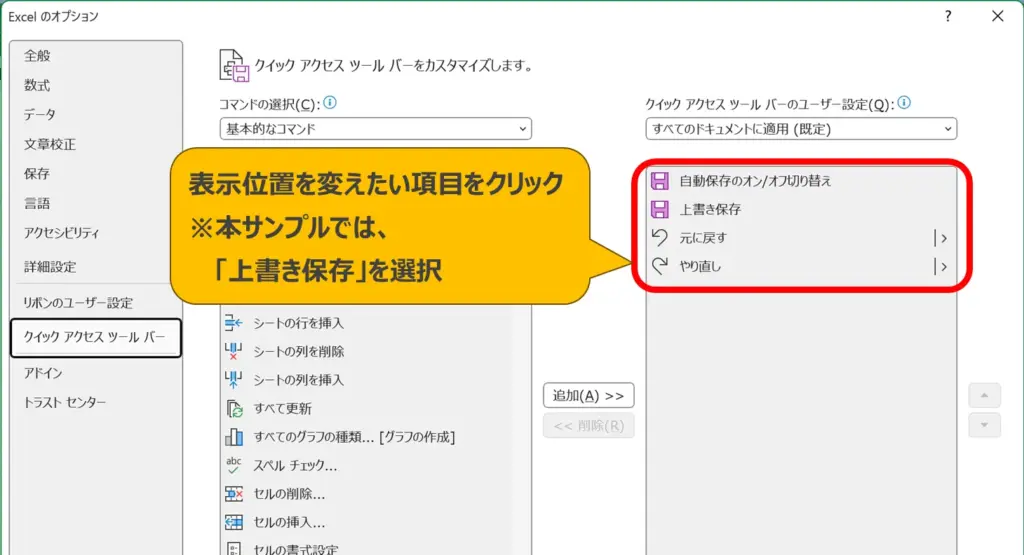This screenshot has height=555, width=1024.
Task: Click the insert sheet row icon
Action: (x=234, y=323)
